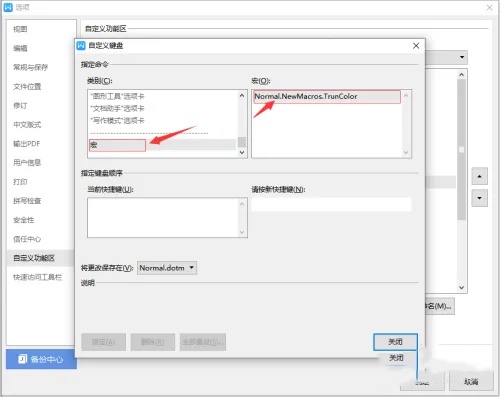Select "文档助手"选项卡 category
The width and height of the screenshot is (500, 397).
[x=117, y=108]
